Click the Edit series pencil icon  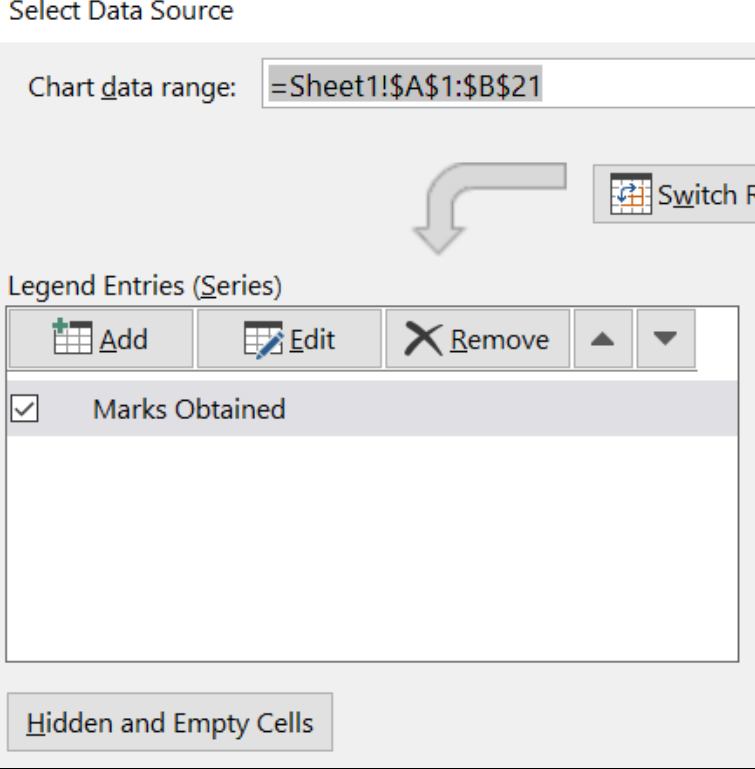(x=263, y=340)
